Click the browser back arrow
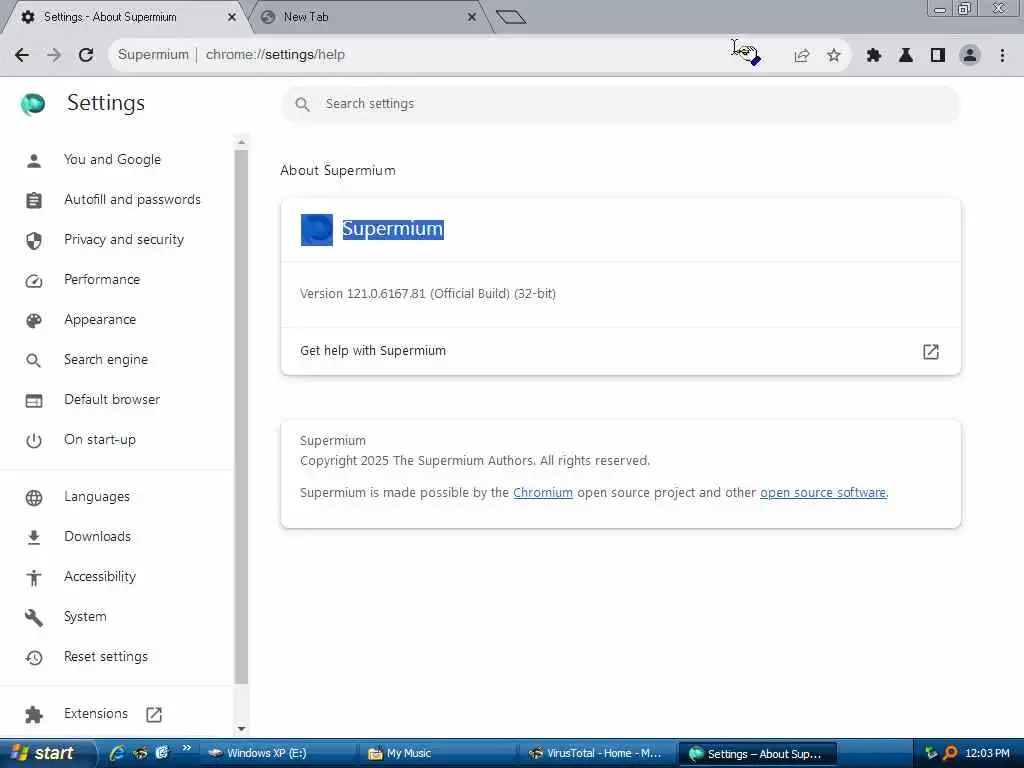Screen dimensions: 1024x768 coord(22,55)
